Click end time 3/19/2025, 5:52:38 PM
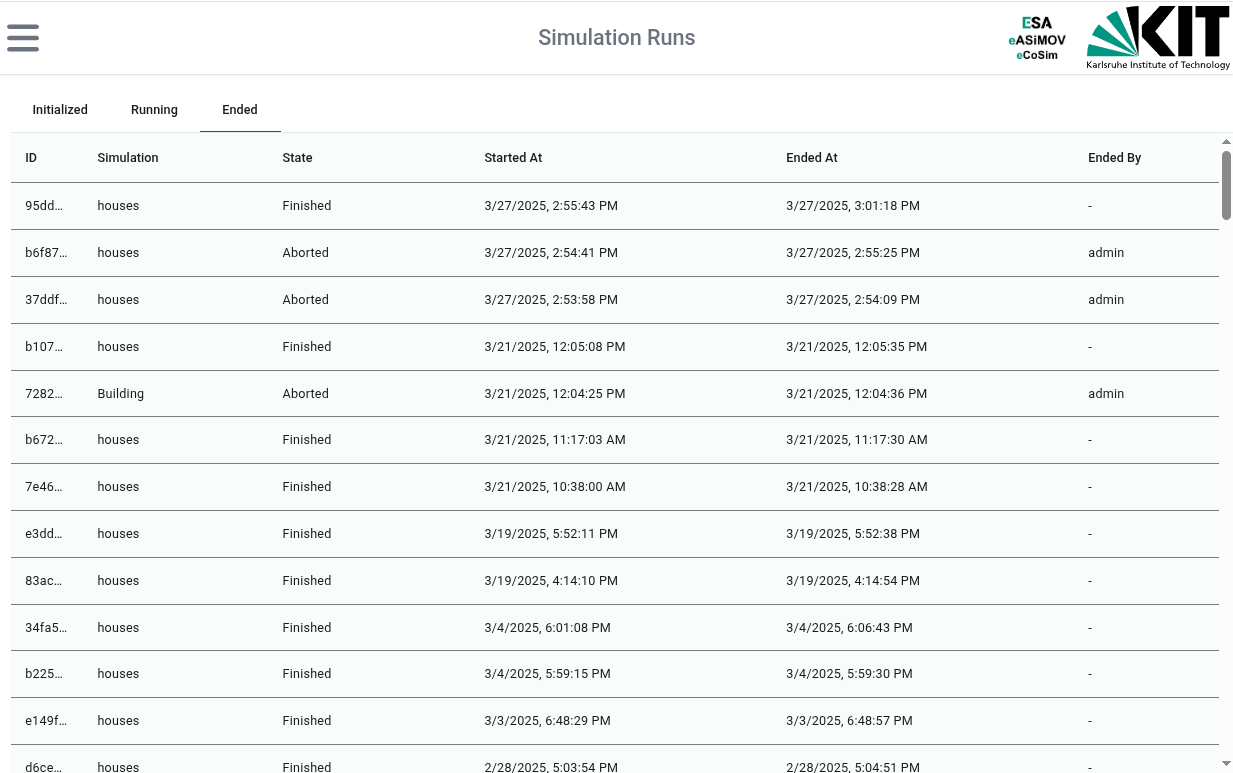Screen dimensions: 1233x773 click(853, 534)
